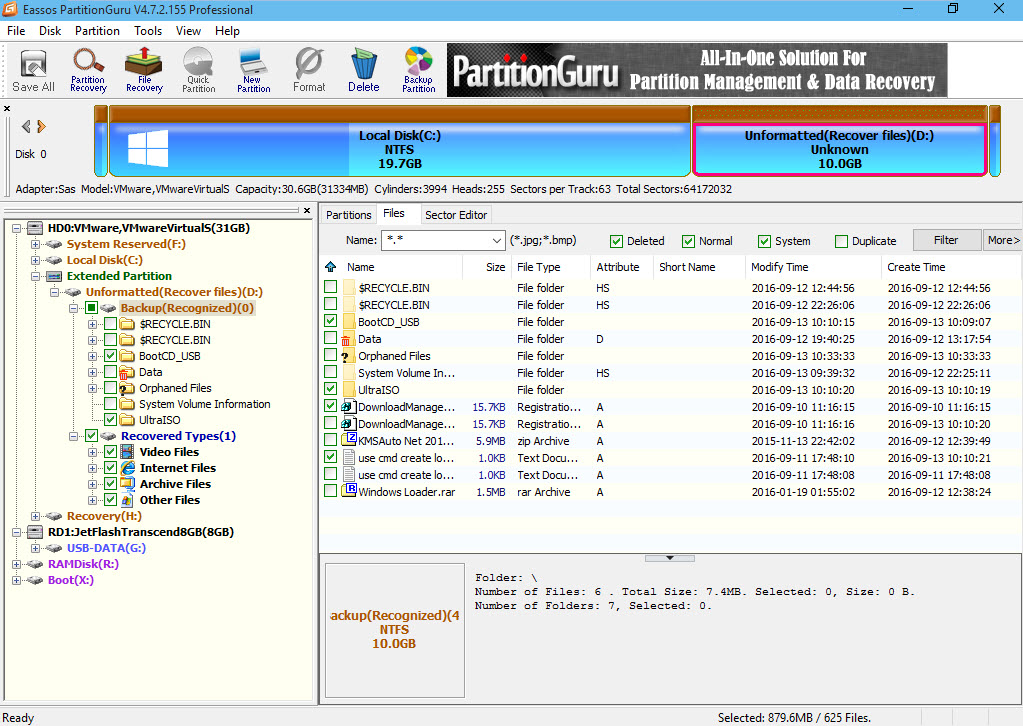Click the deleted Data folder icon in file list
Viewport: 1023px width, 726px height.
348,339
